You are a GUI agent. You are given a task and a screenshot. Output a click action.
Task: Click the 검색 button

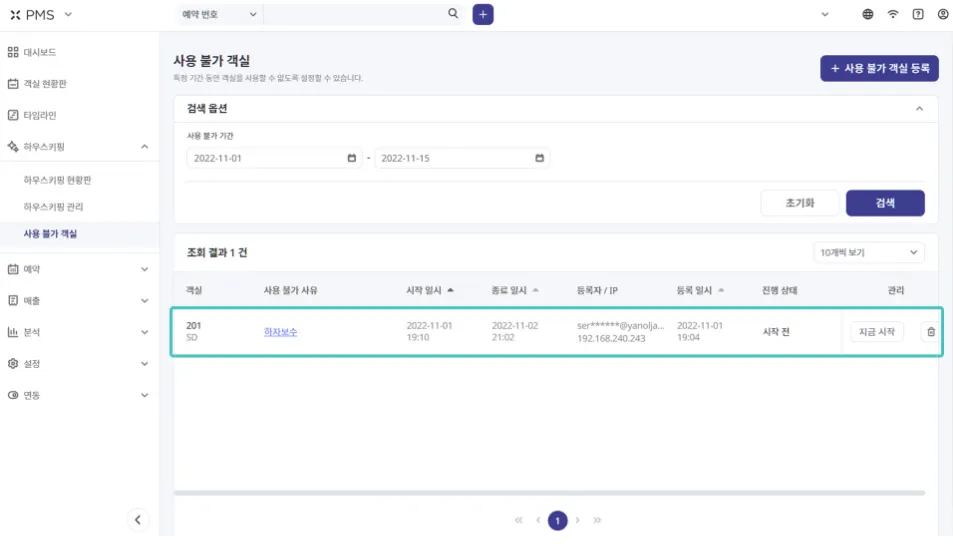coord(884,203)
